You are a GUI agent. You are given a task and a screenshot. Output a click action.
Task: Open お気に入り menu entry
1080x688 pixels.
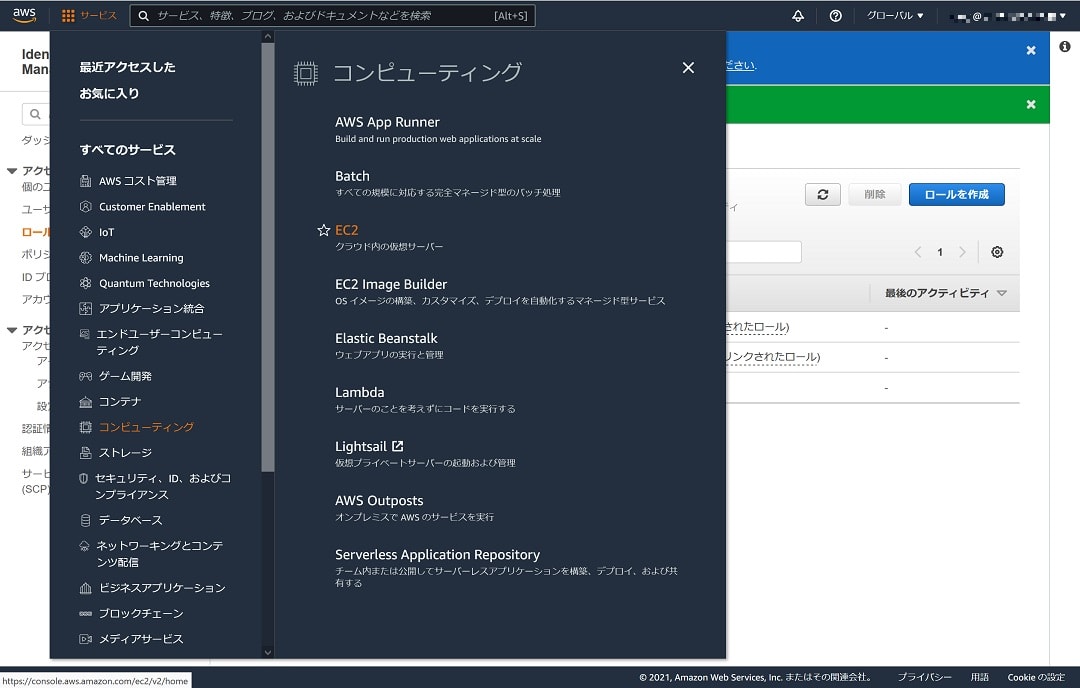(109, 93)
